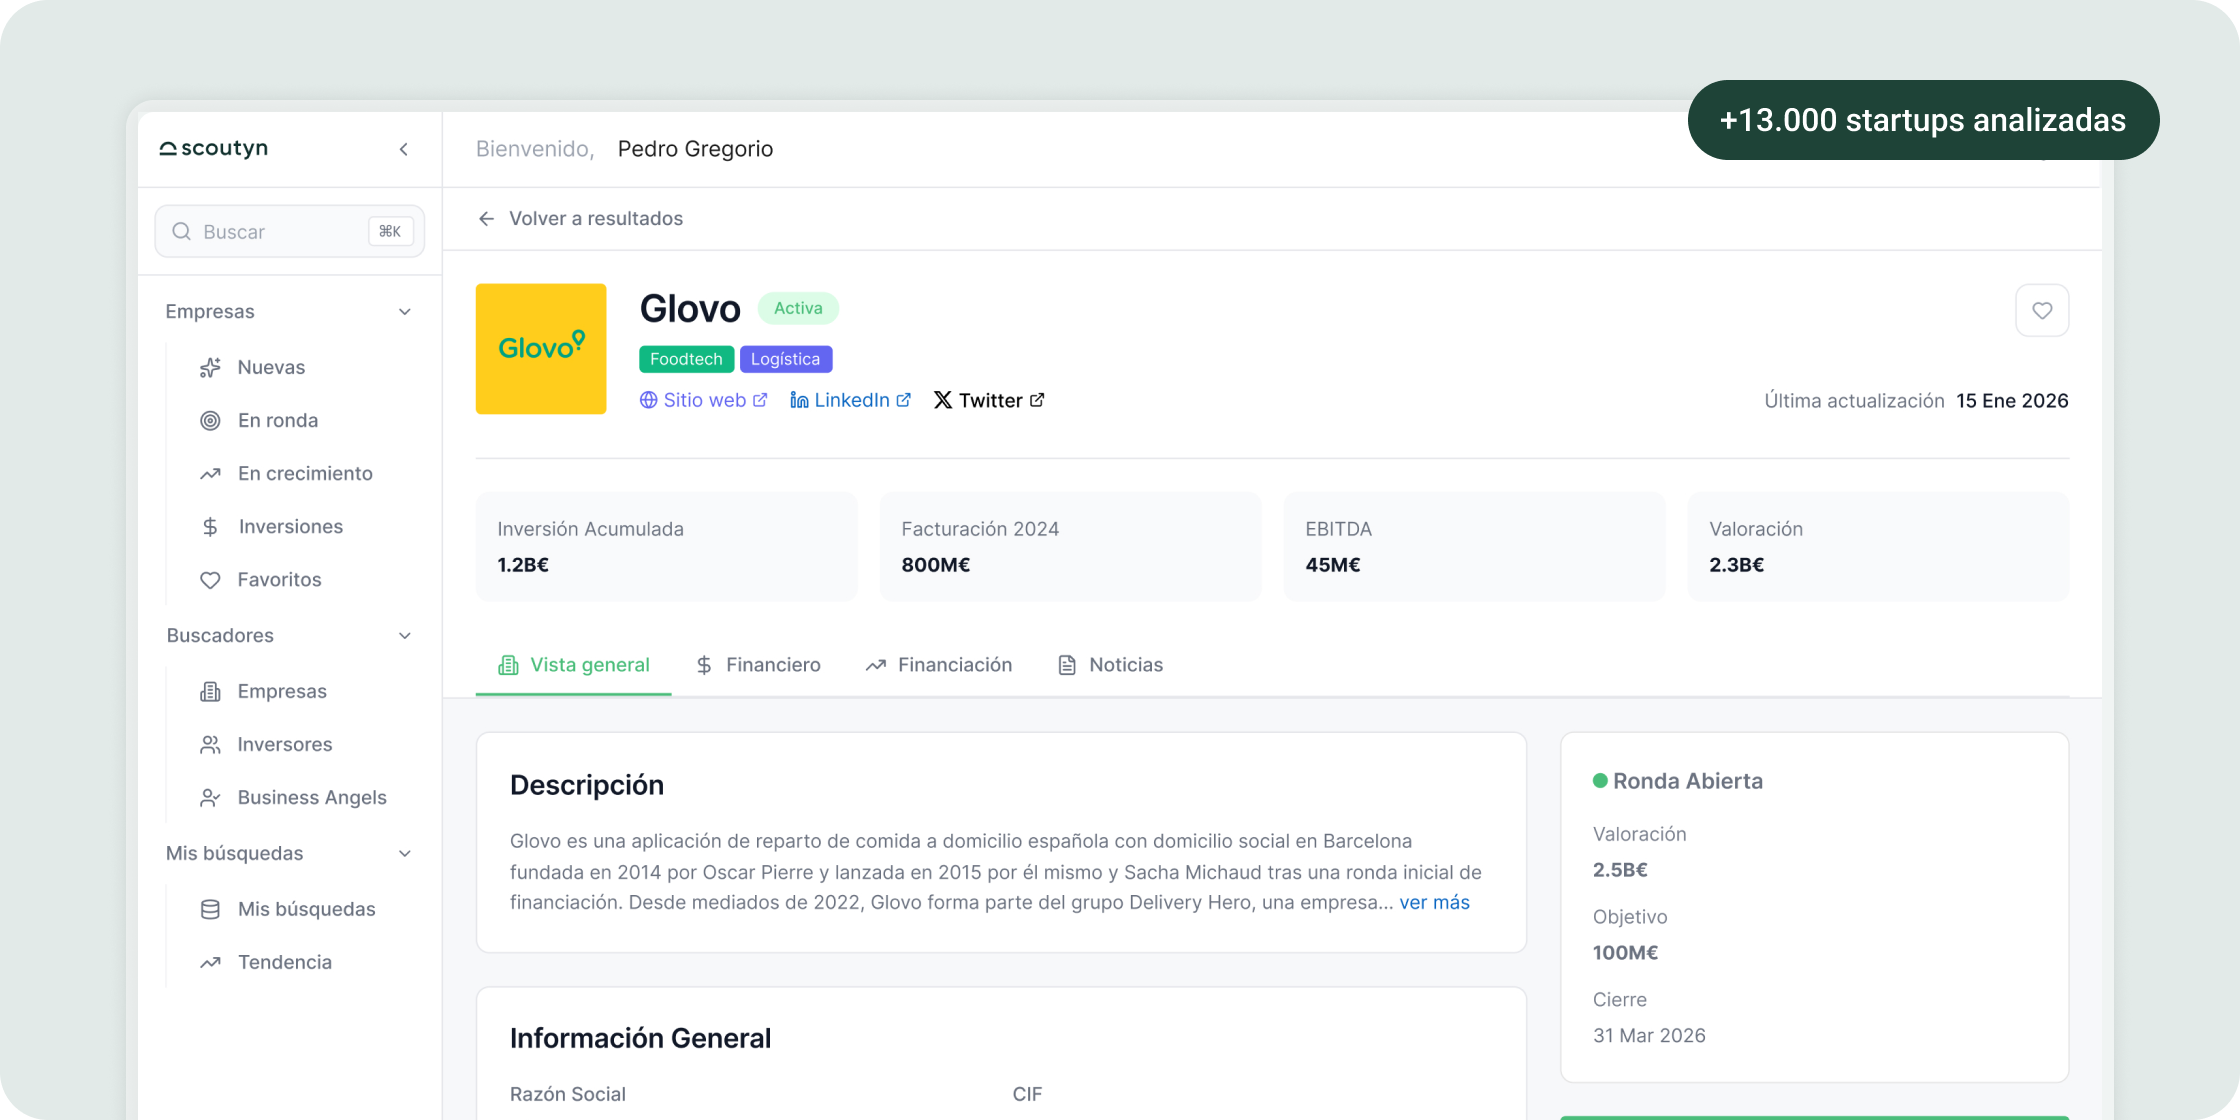Click the Glovo logo thumbnail
2240x1120 pixels.
coord(541,349)
